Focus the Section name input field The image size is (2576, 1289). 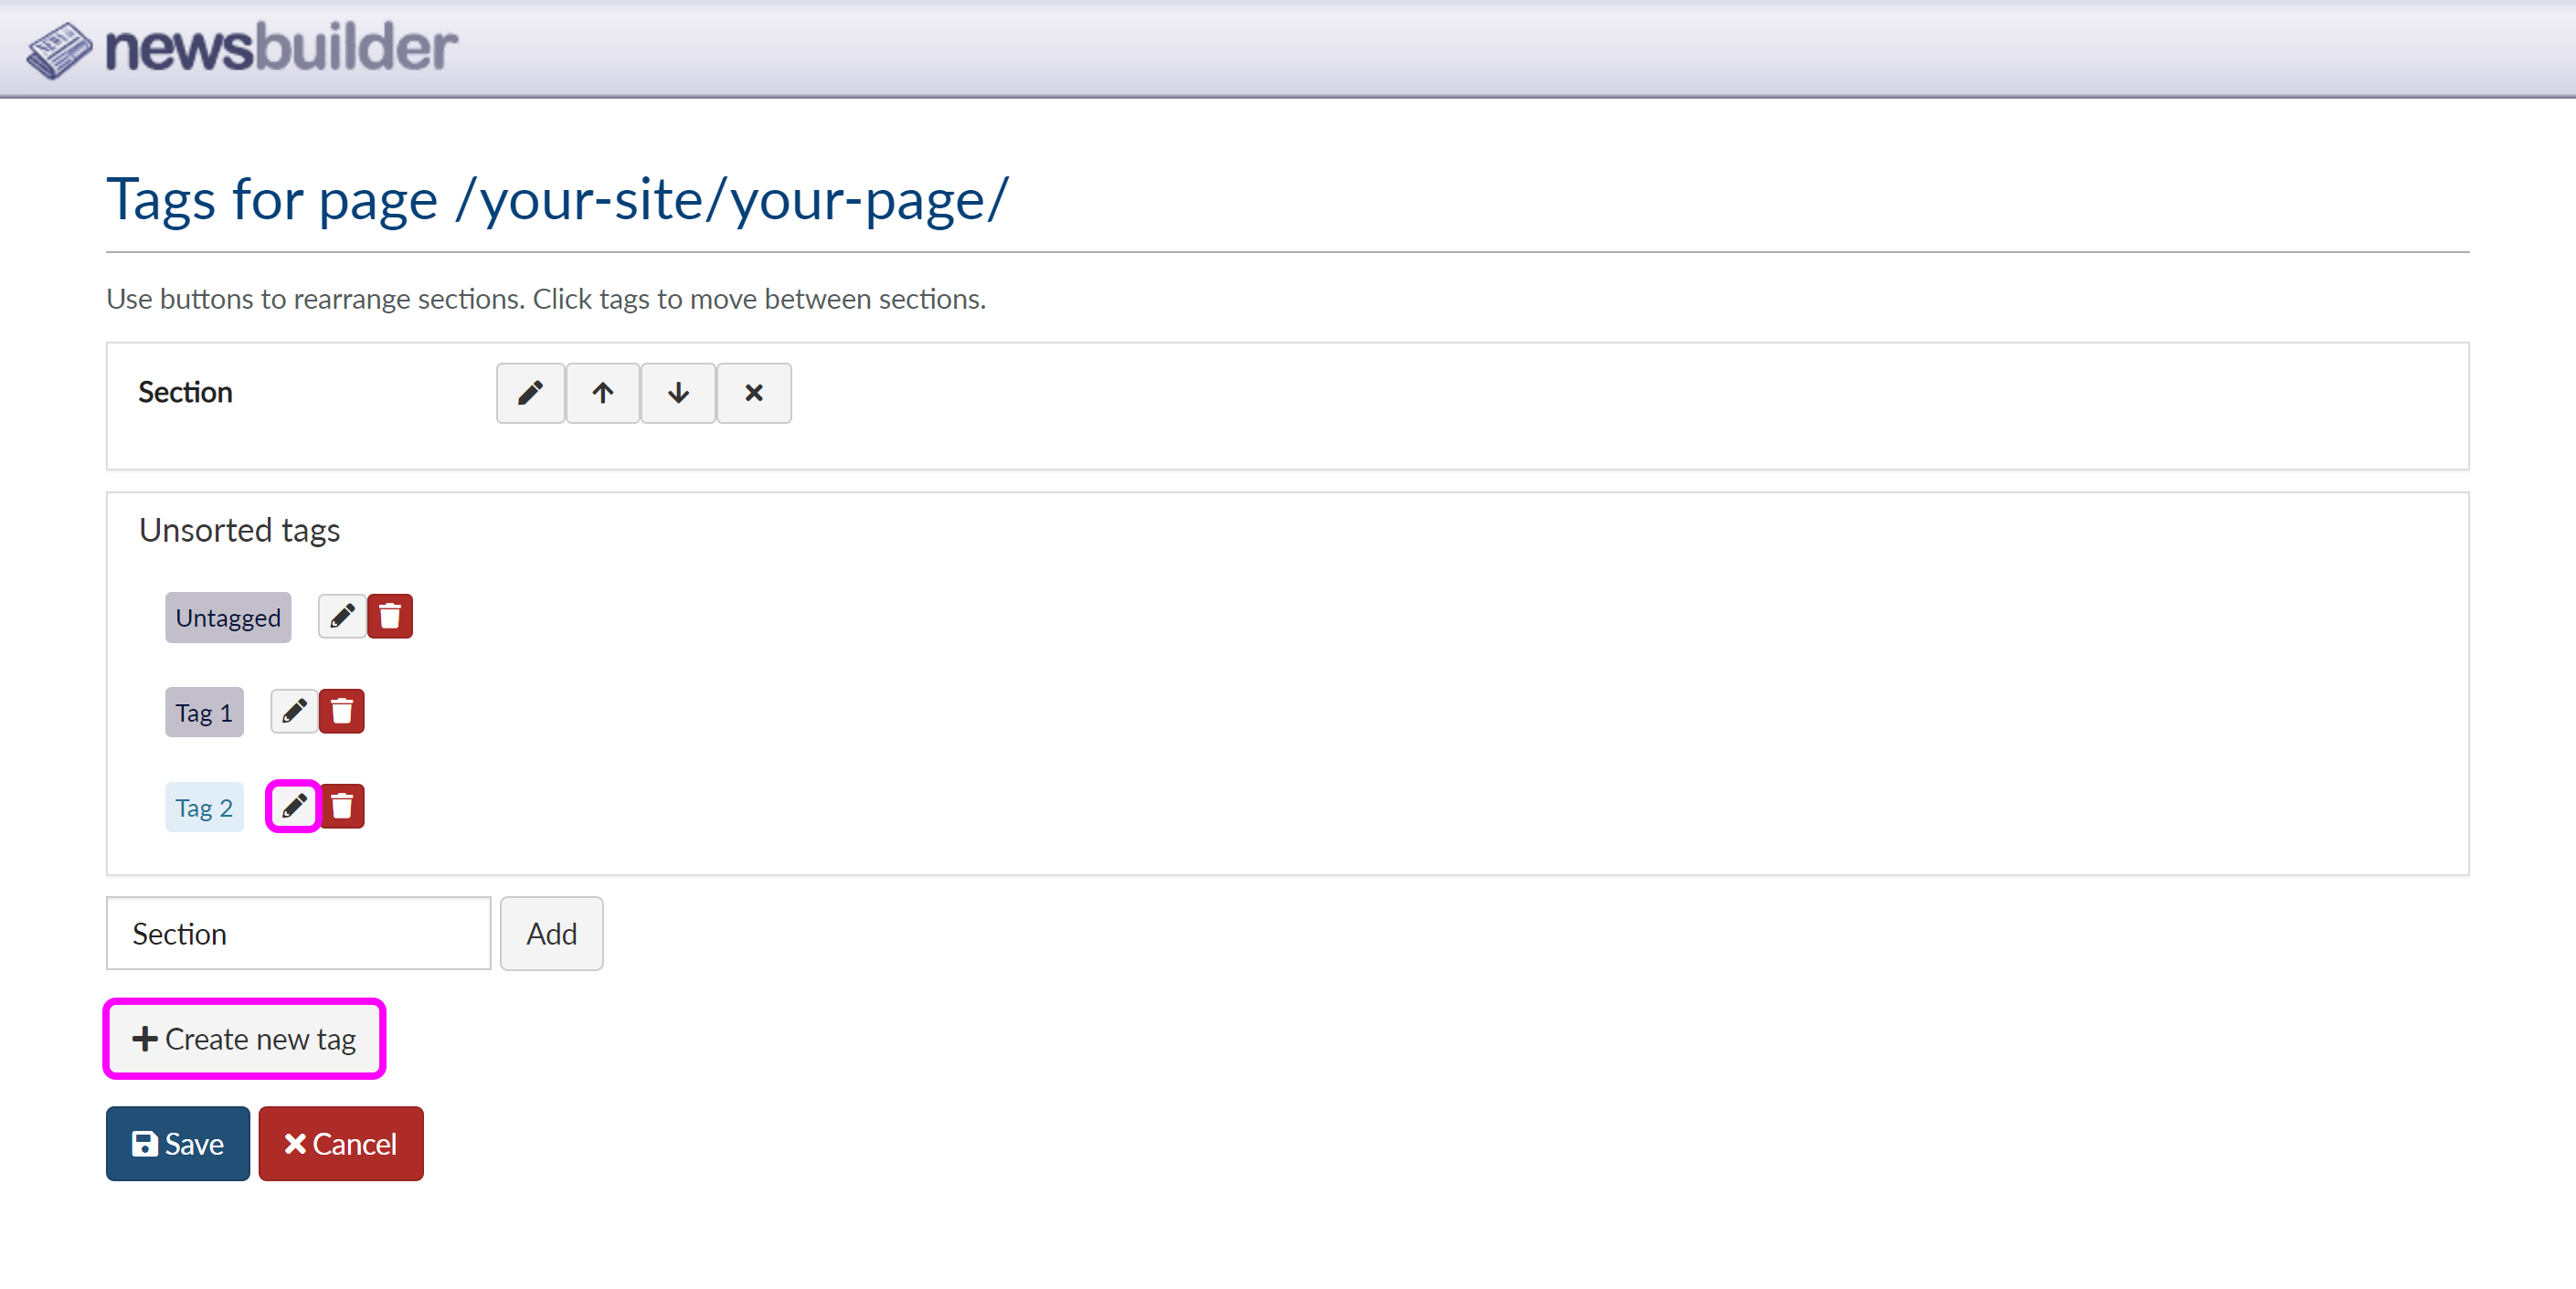point(298,933)
